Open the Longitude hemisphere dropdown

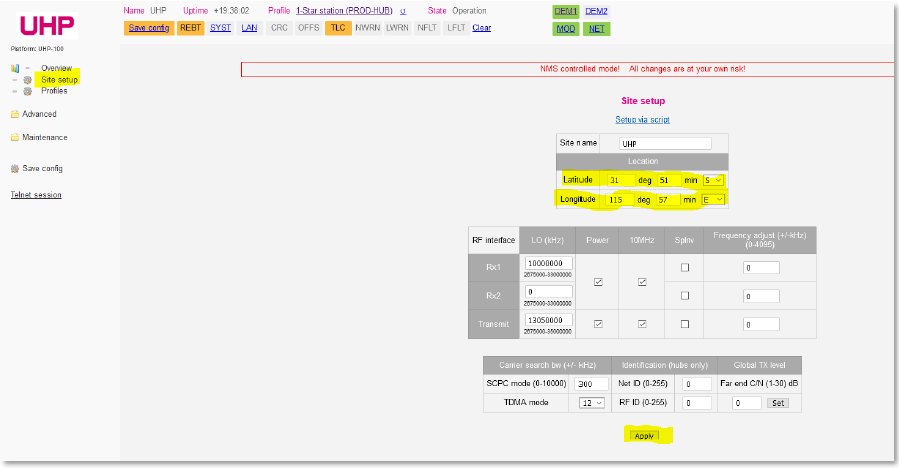(712, 200)
